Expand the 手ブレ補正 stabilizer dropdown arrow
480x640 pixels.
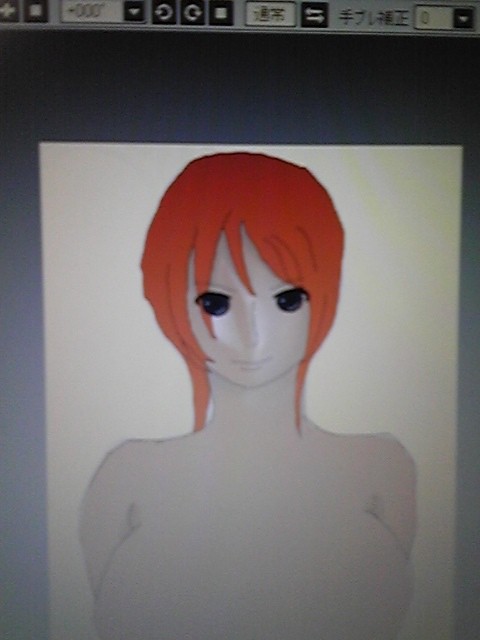(x=464, y=18)
